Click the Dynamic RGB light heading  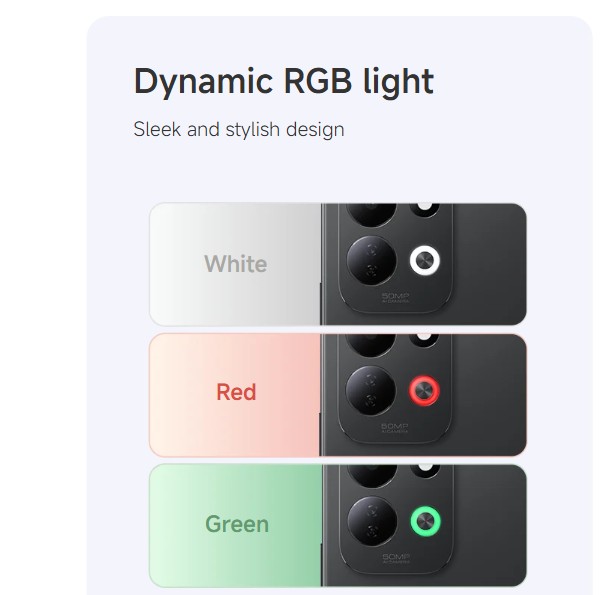click(284, 83)
